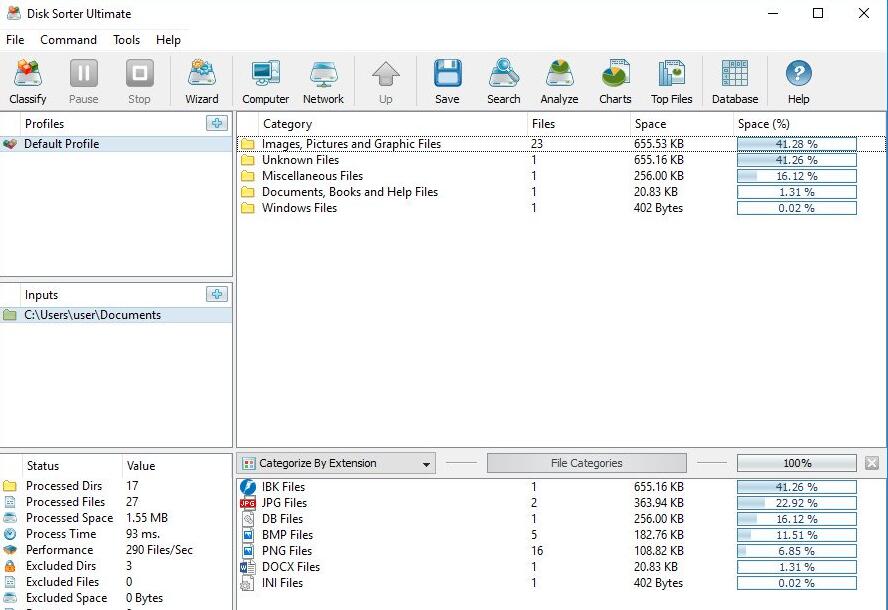Screen dimensions: 888x610
Task: Select the Unknown Files category
Action: tap(561, 160)
